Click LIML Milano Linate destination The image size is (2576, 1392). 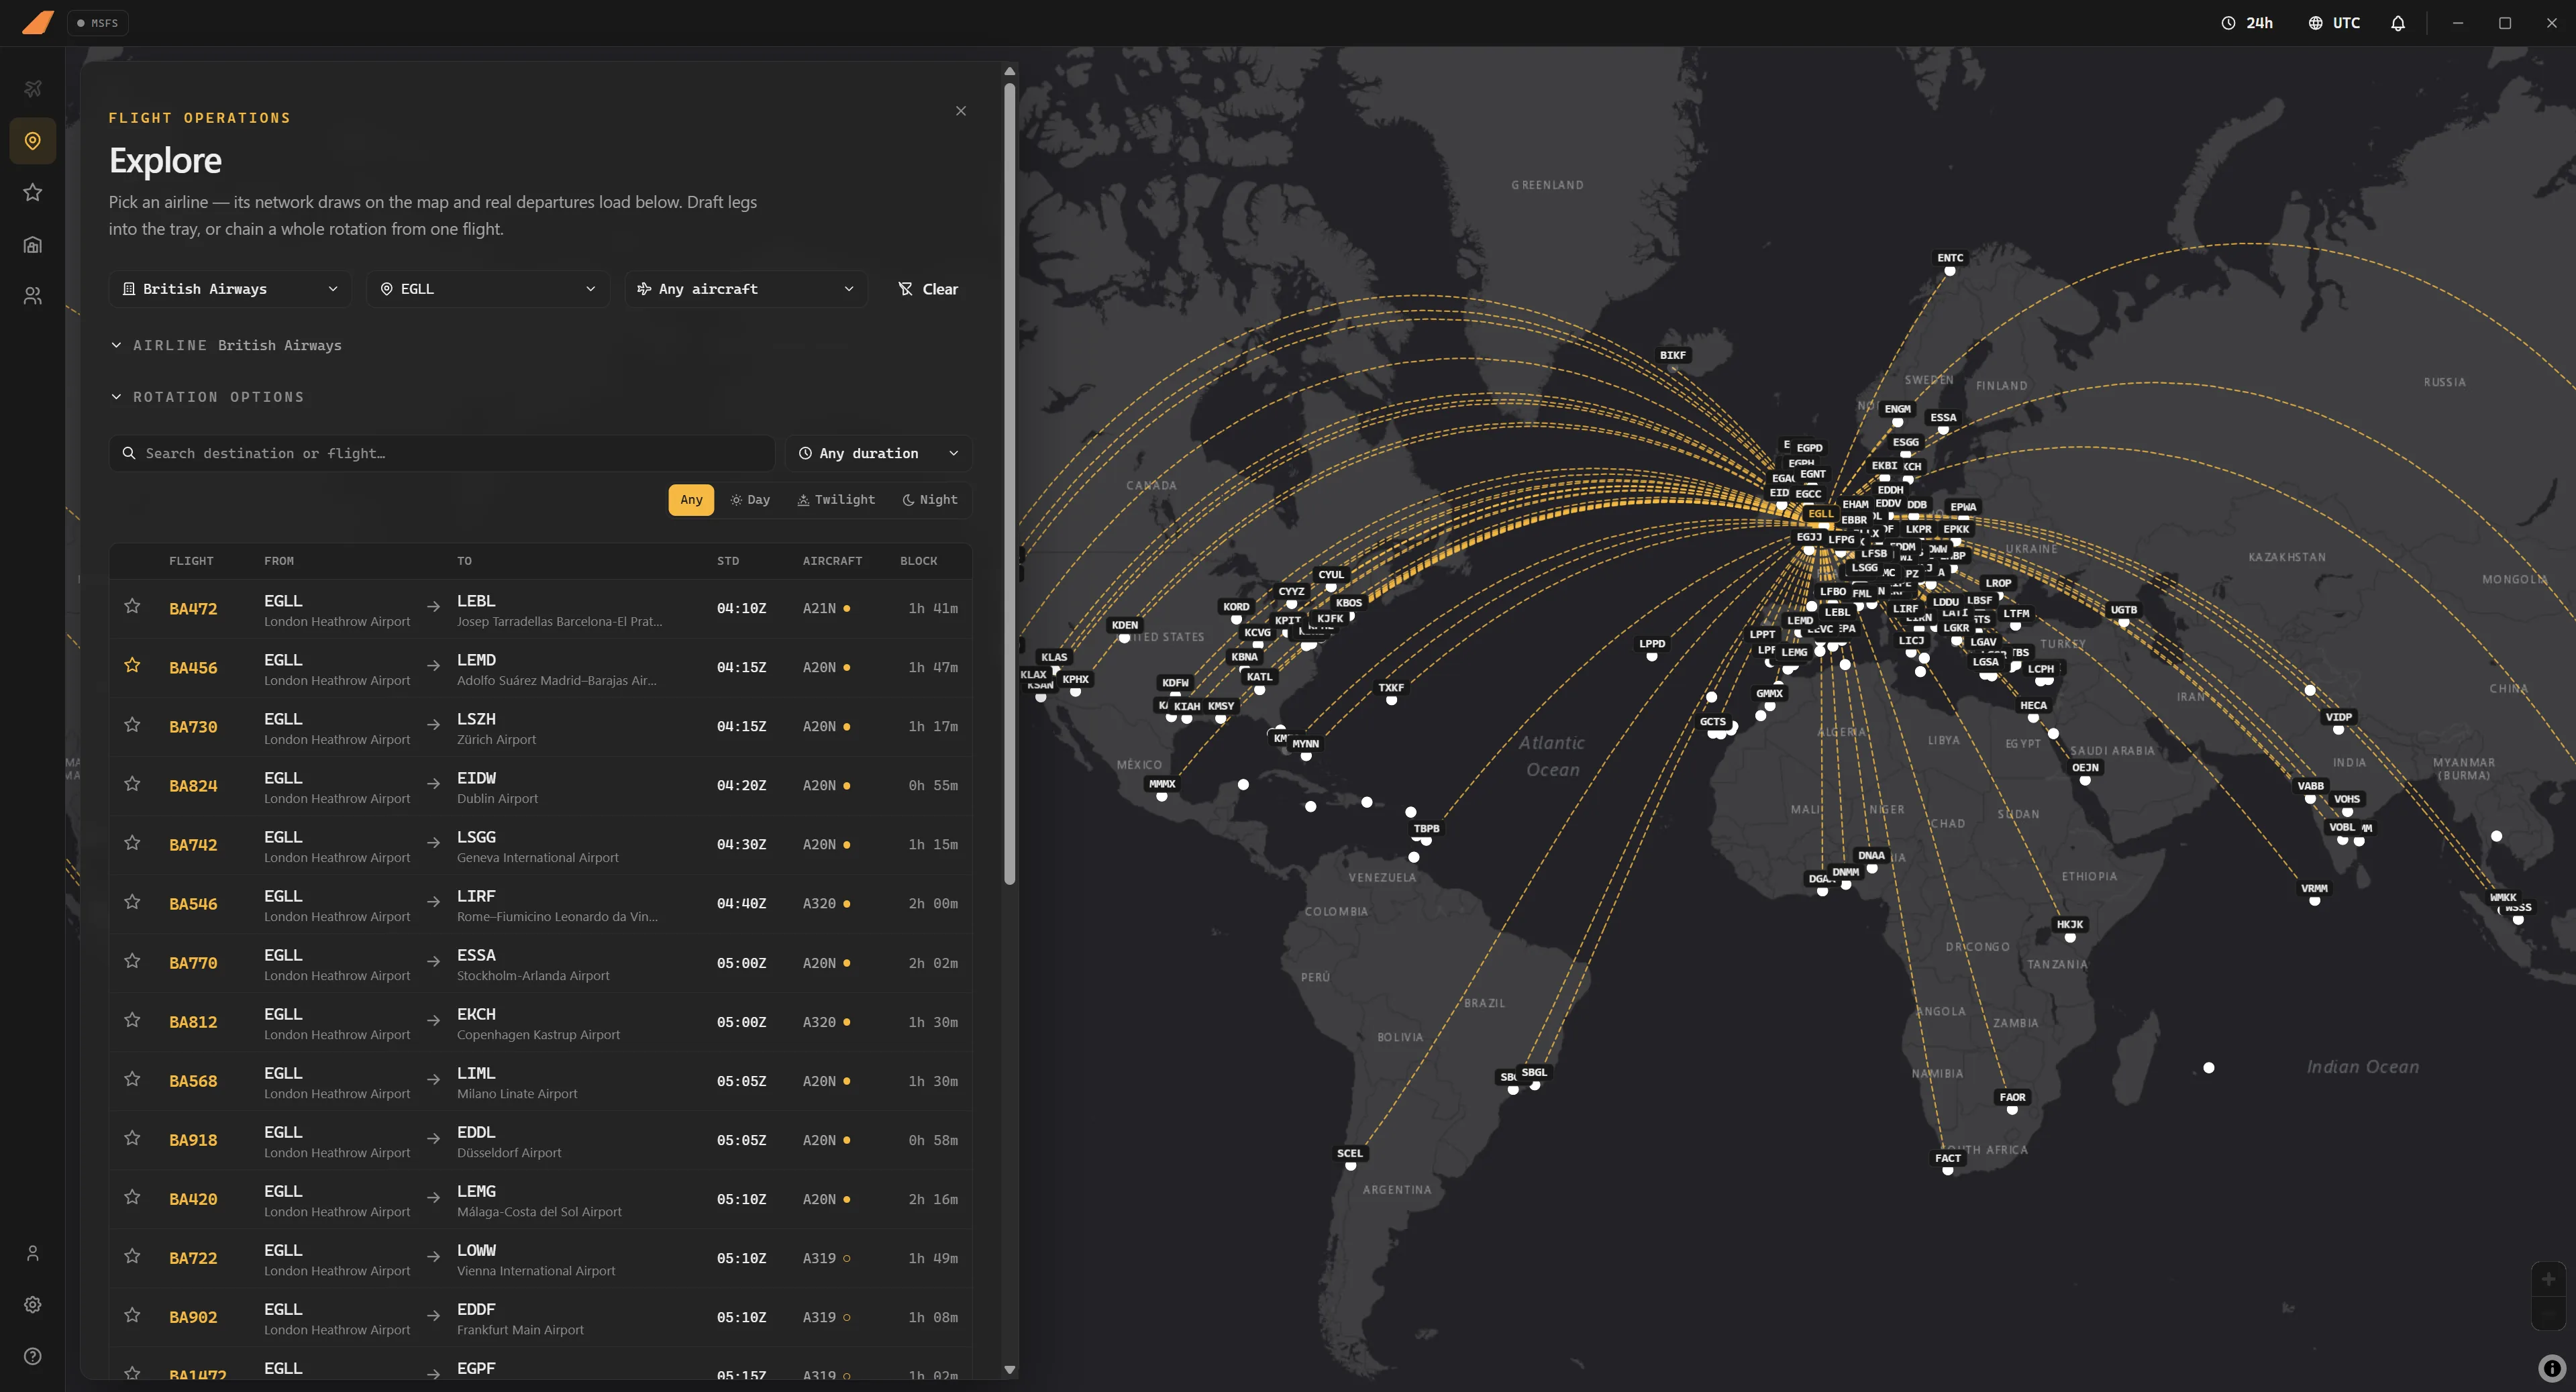click(517, 1082)
